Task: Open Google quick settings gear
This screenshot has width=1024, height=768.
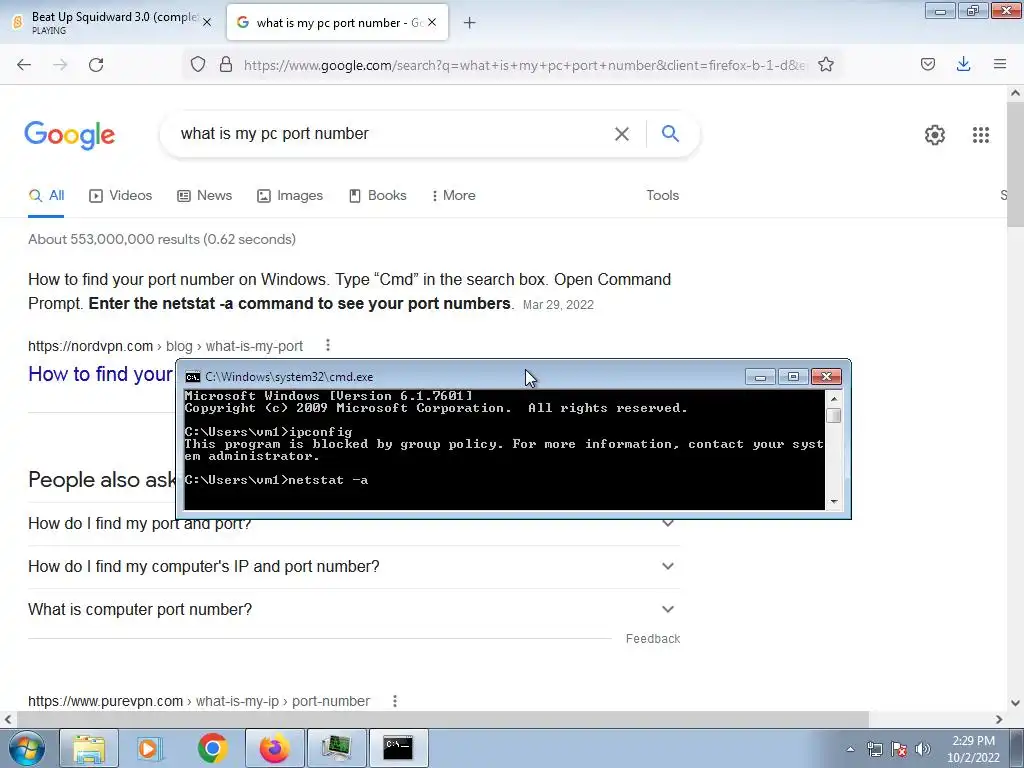Action: tap(935, 135)
